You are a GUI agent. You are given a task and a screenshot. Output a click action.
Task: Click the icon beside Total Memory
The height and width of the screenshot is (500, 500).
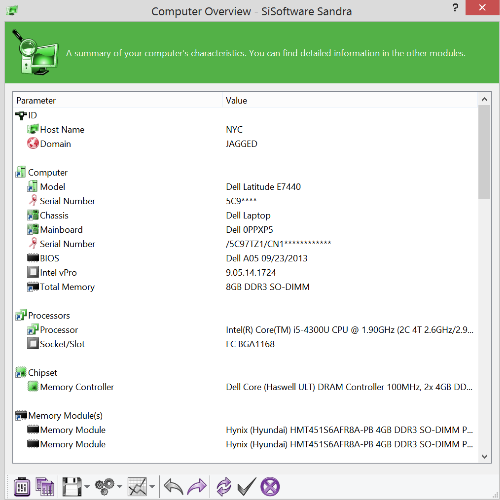[33, 287]
